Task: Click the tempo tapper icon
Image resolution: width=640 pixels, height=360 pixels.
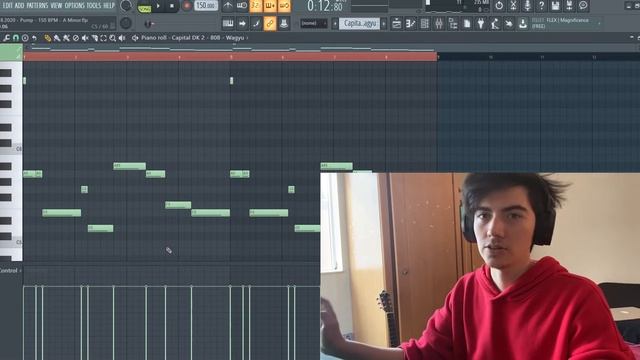Action: pyautogui.click(x=495, y=24)
